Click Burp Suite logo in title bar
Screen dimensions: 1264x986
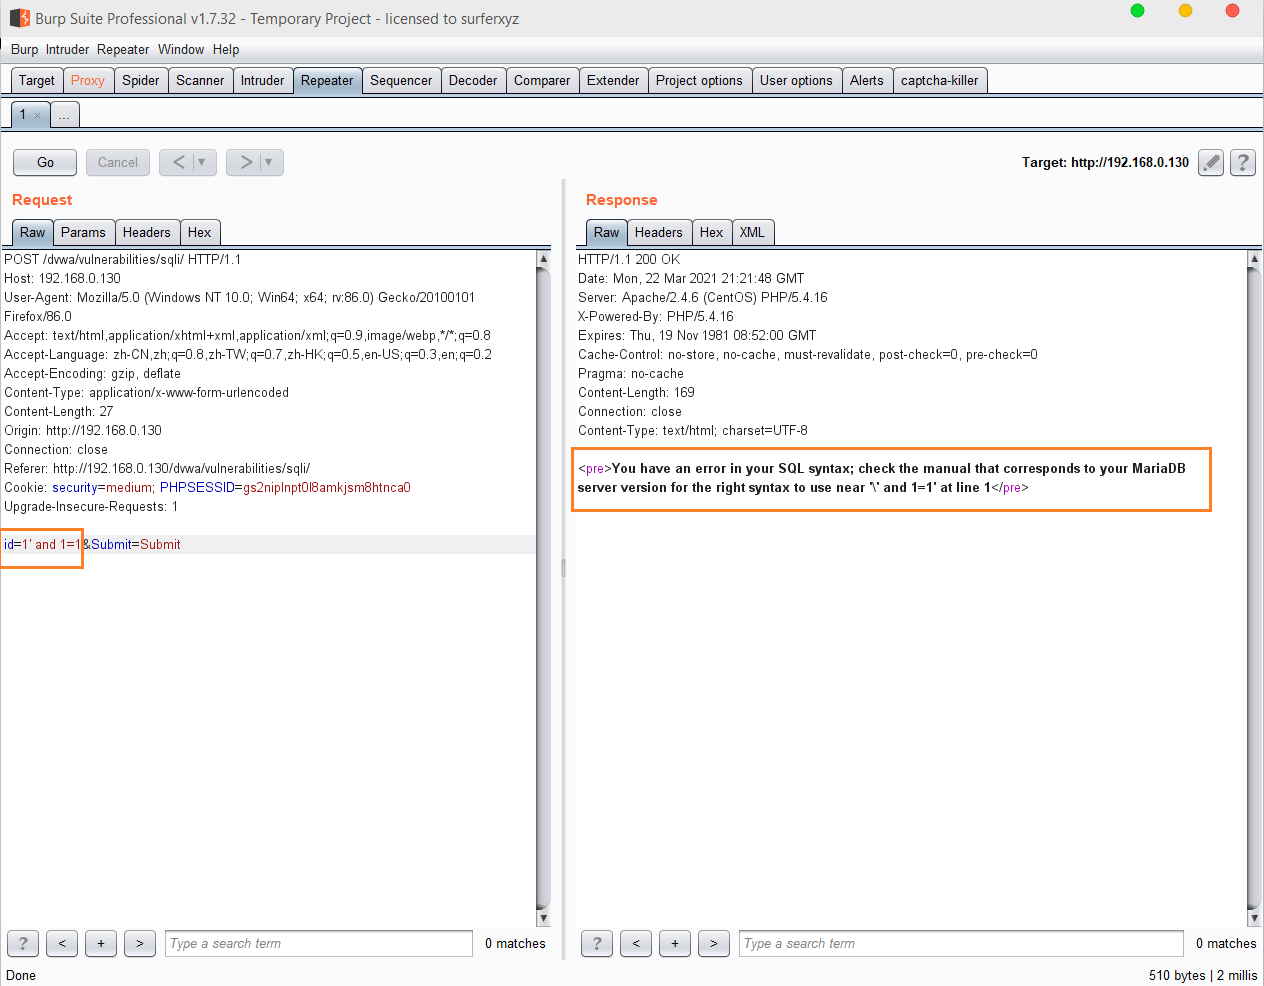point(20,18)
